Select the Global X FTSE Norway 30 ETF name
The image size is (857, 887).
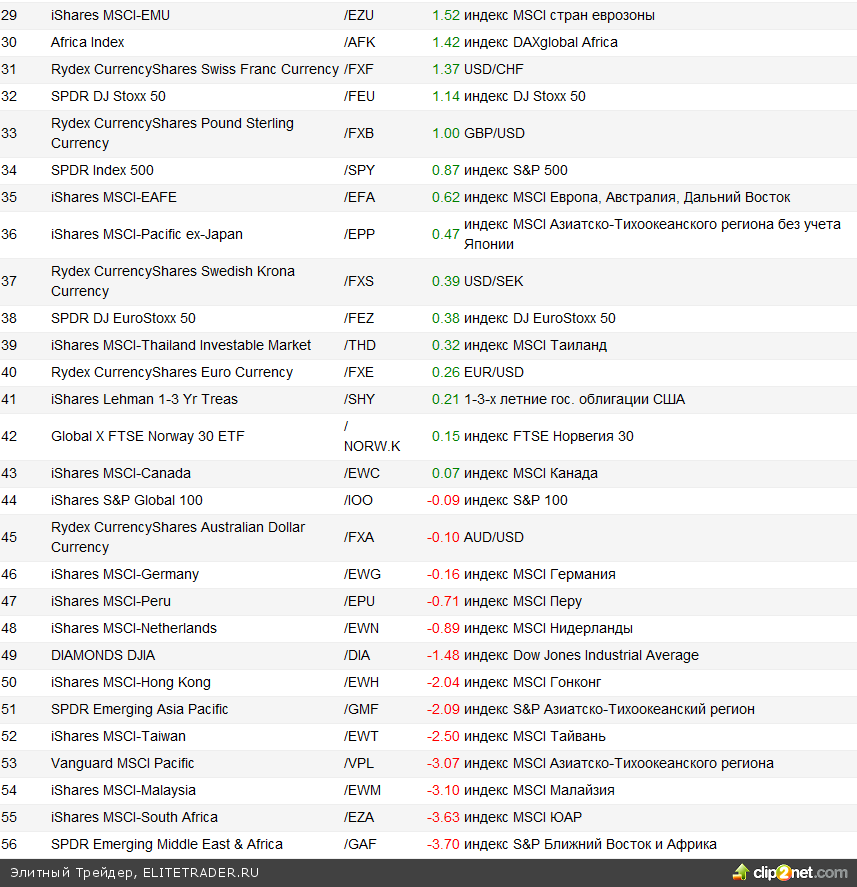148,436
